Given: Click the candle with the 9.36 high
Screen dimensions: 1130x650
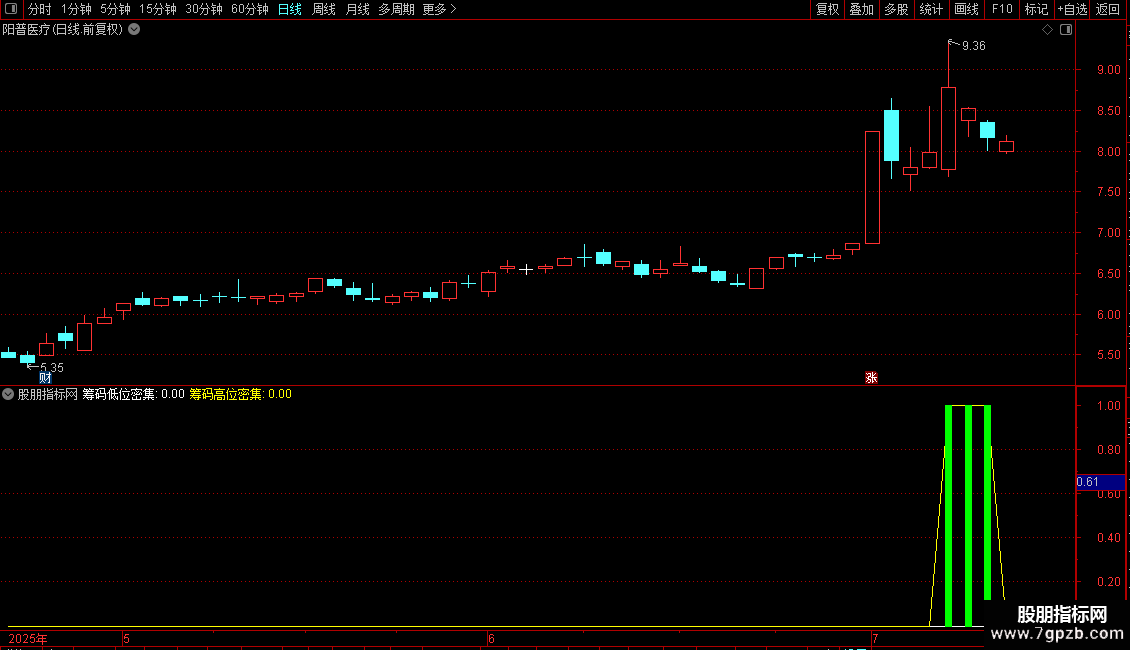Looking at the screenshot, I should [948, 128].
